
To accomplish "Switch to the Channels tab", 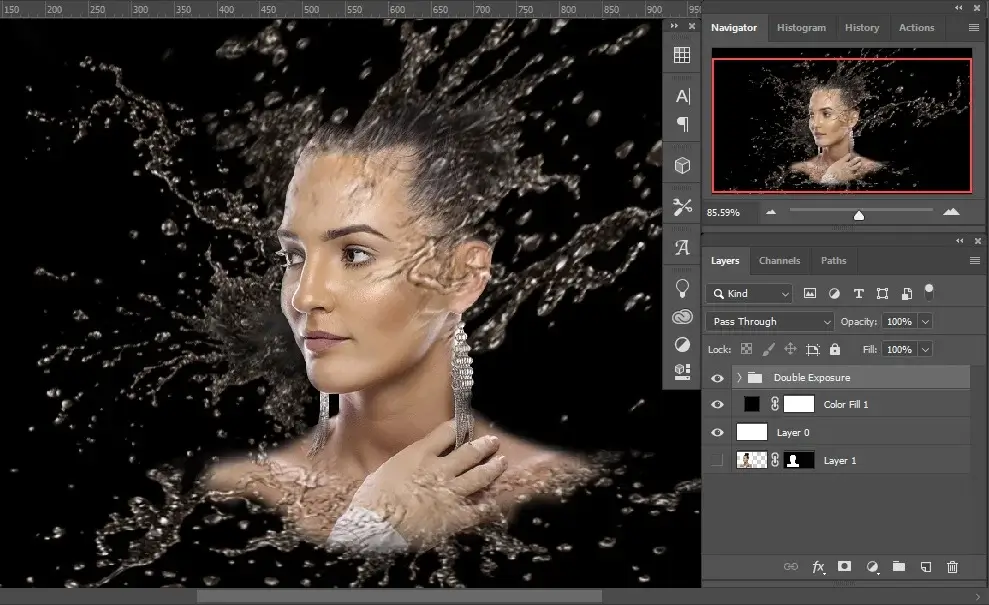I will point(779,260).
